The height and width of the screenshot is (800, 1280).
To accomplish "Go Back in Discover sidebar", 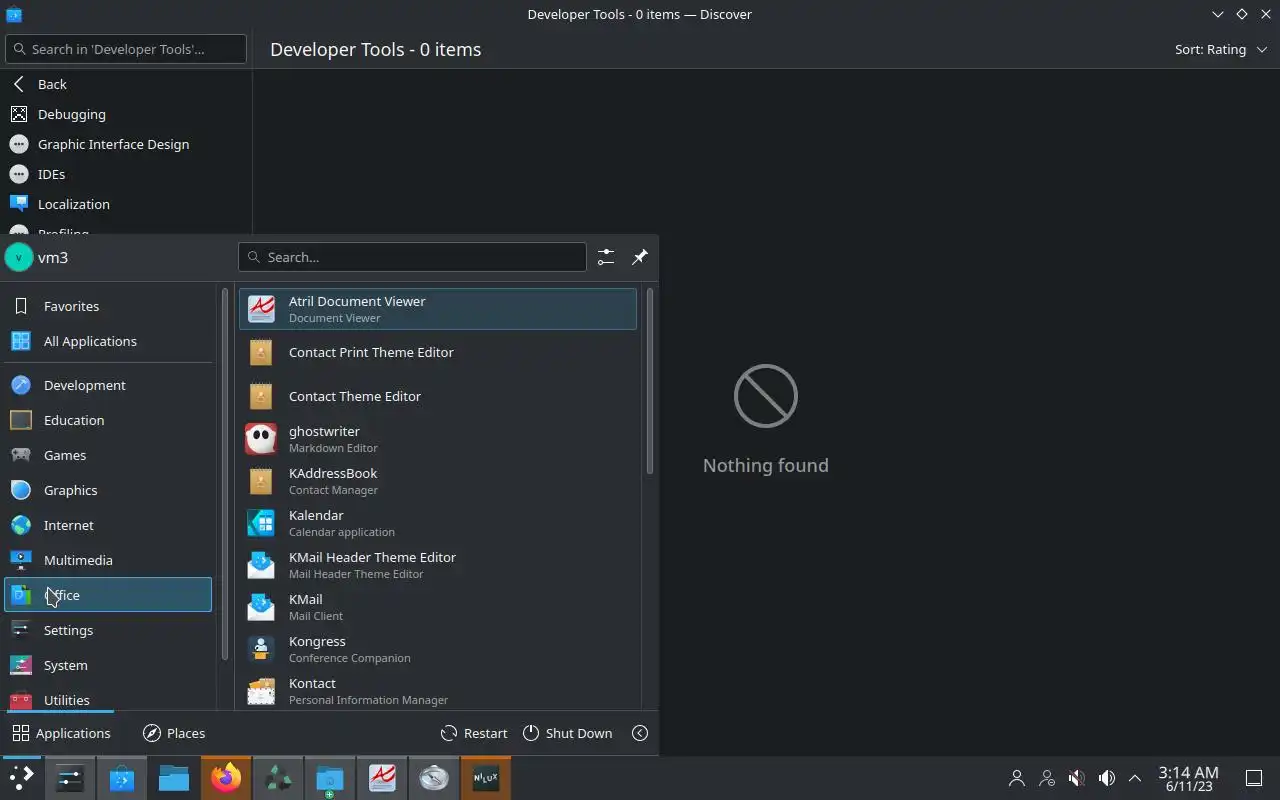I will click(126, 84).
